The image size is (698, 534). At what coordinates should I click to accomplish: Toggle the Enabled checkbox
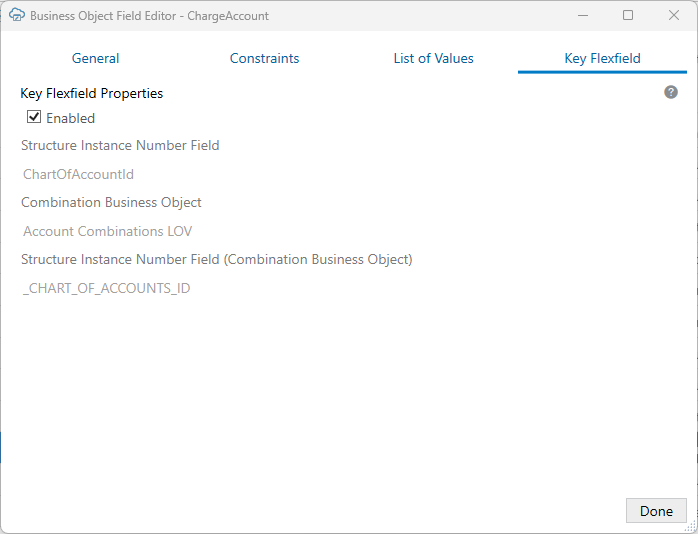click(x=34, y=118)
